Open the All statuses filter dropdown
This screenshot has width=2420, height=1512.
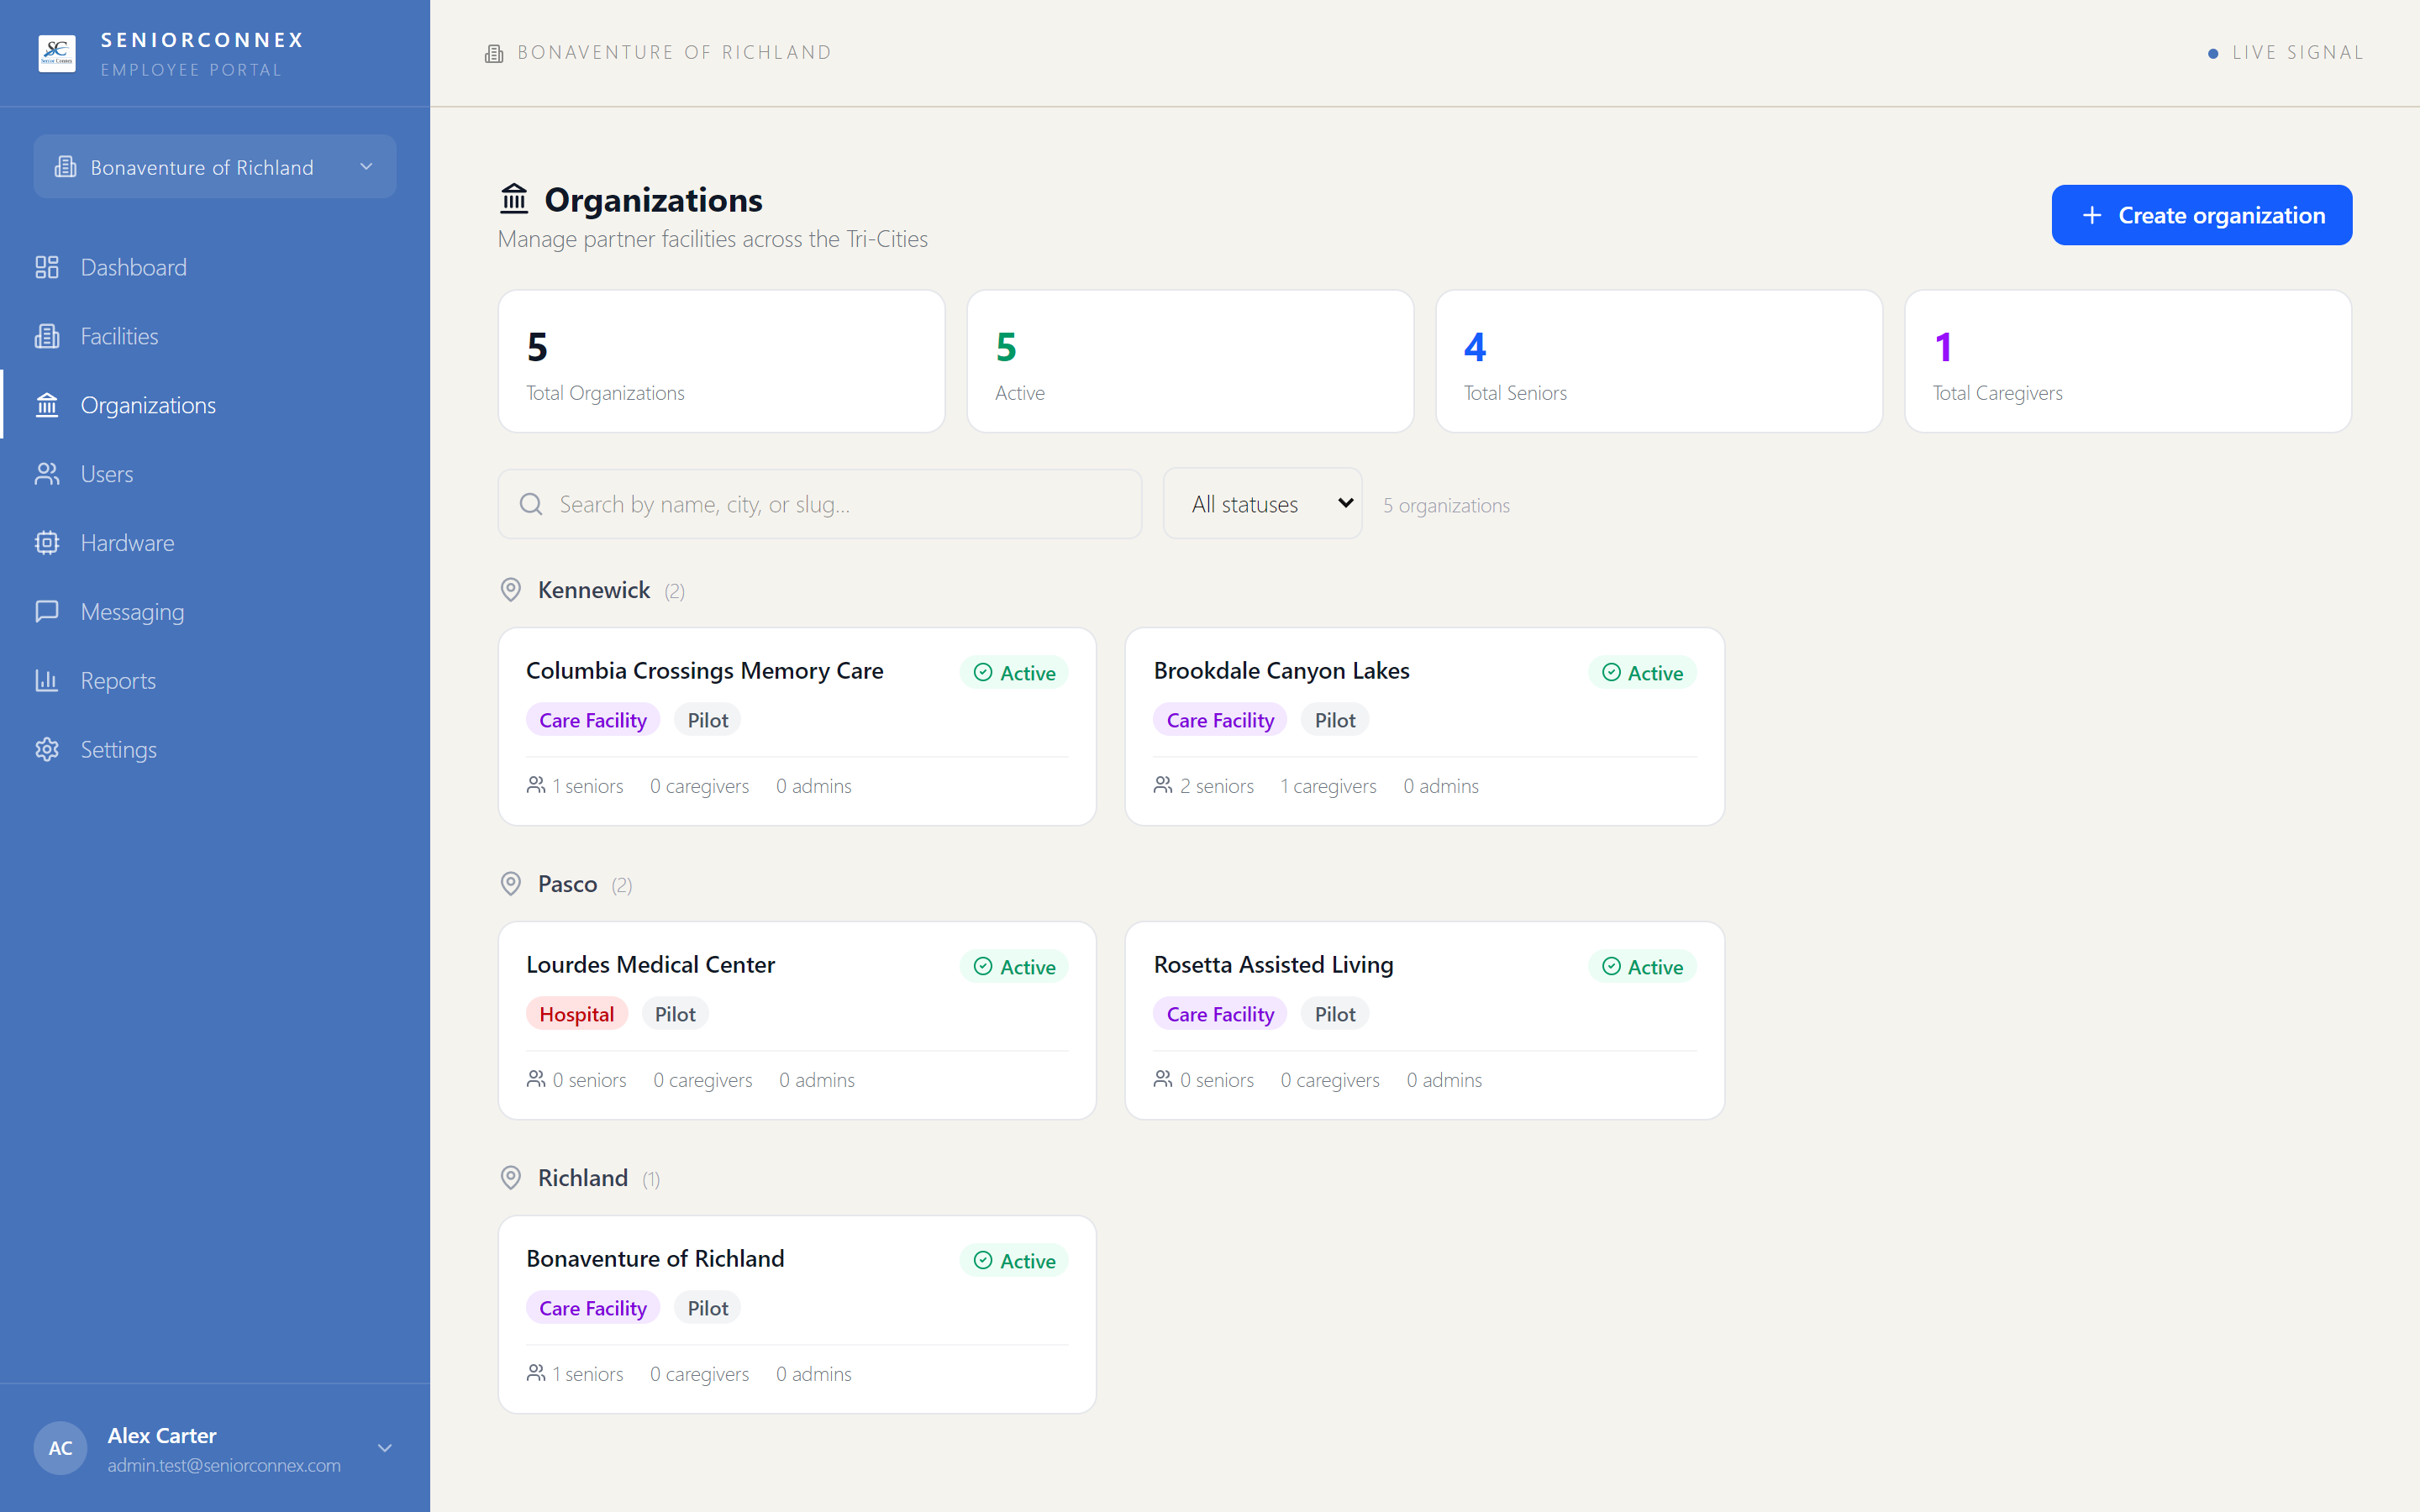click(1262, 504)
